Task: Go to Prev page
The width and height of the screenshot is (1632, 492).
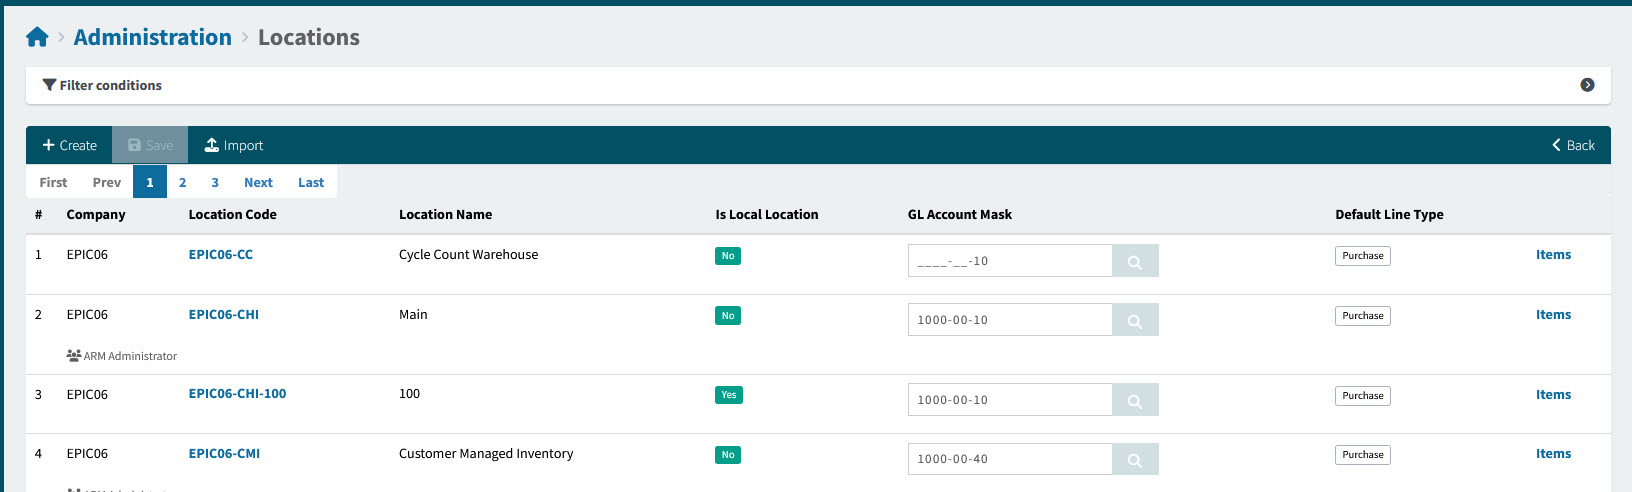Action: coord(106,182)
